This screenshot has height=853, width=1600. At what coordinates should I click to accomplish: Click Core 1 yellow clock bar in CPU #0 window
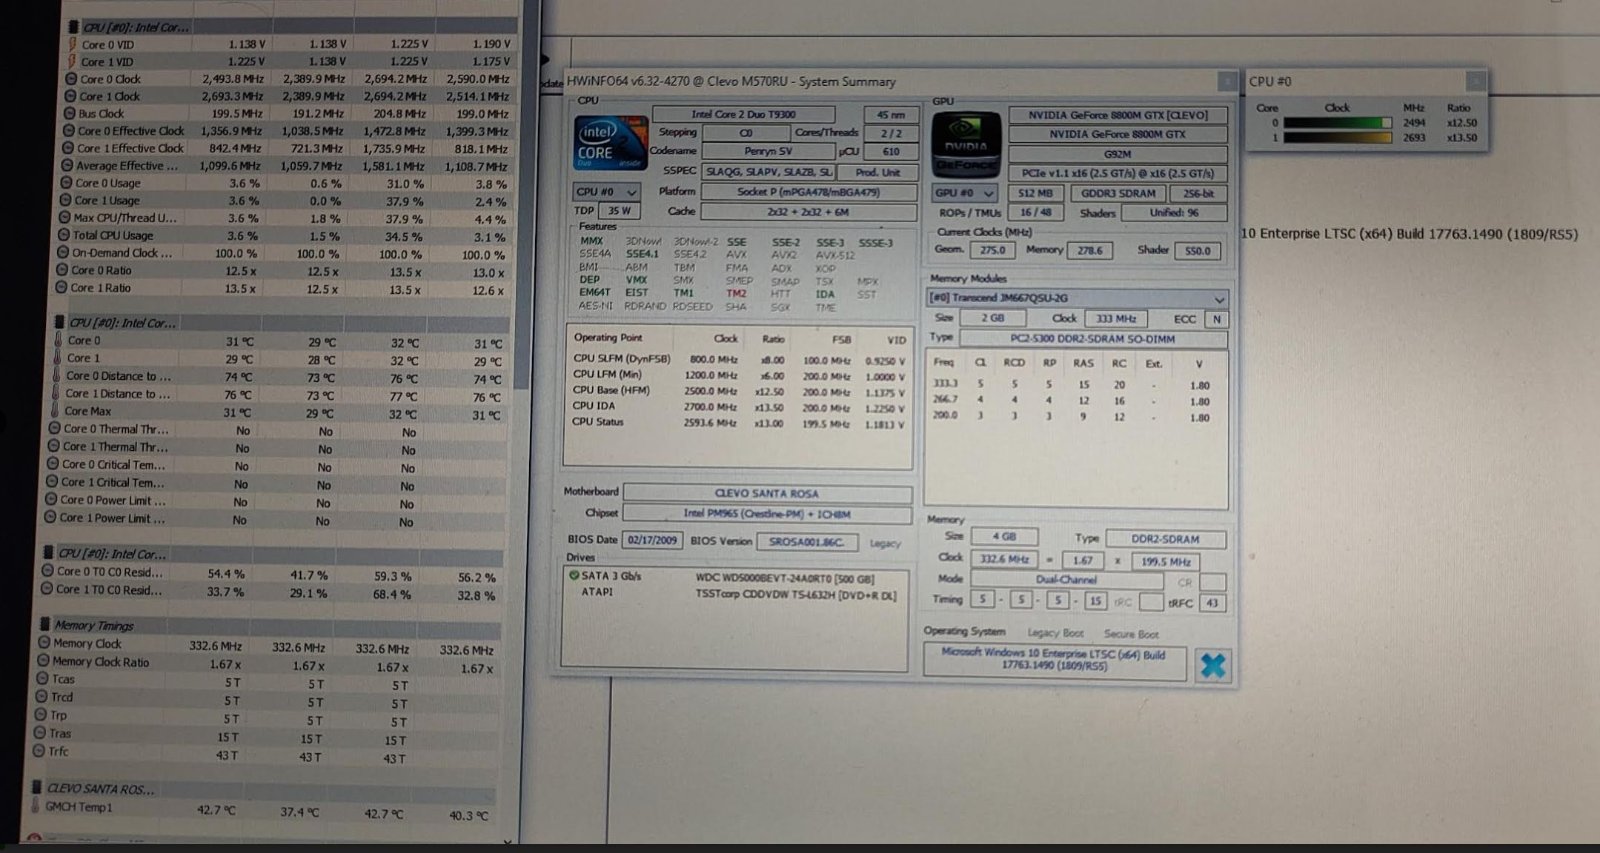tap(1337, 138)
